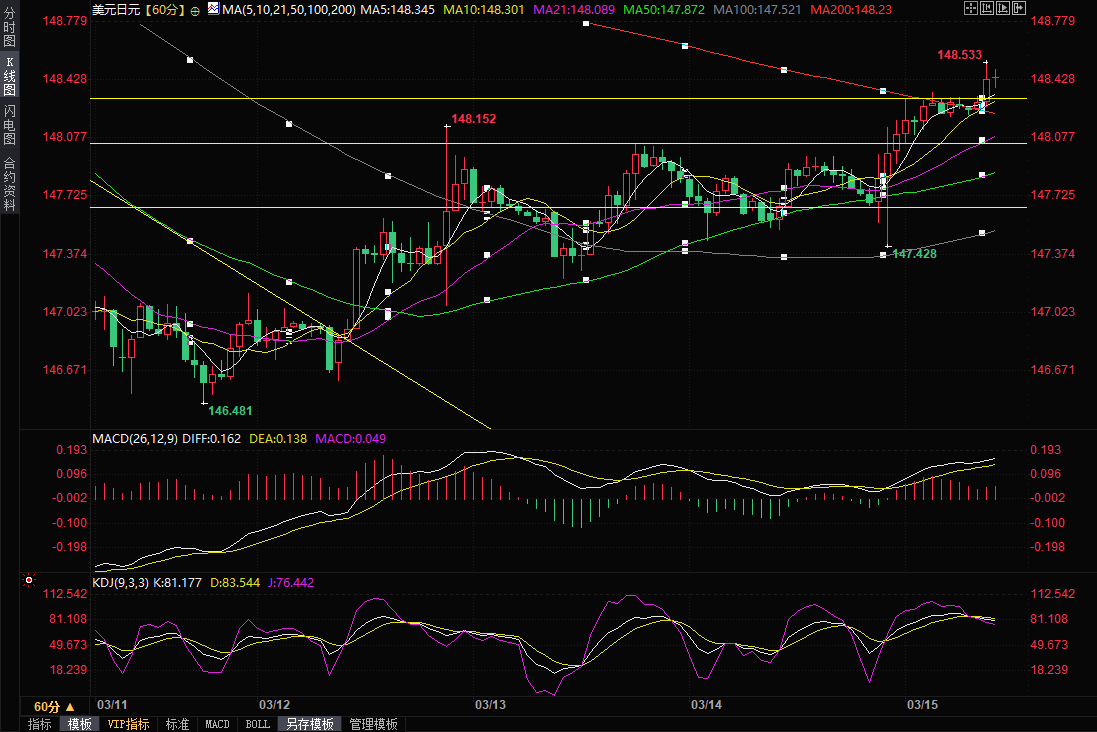Click 另存模板 to save template

point(308,724)
